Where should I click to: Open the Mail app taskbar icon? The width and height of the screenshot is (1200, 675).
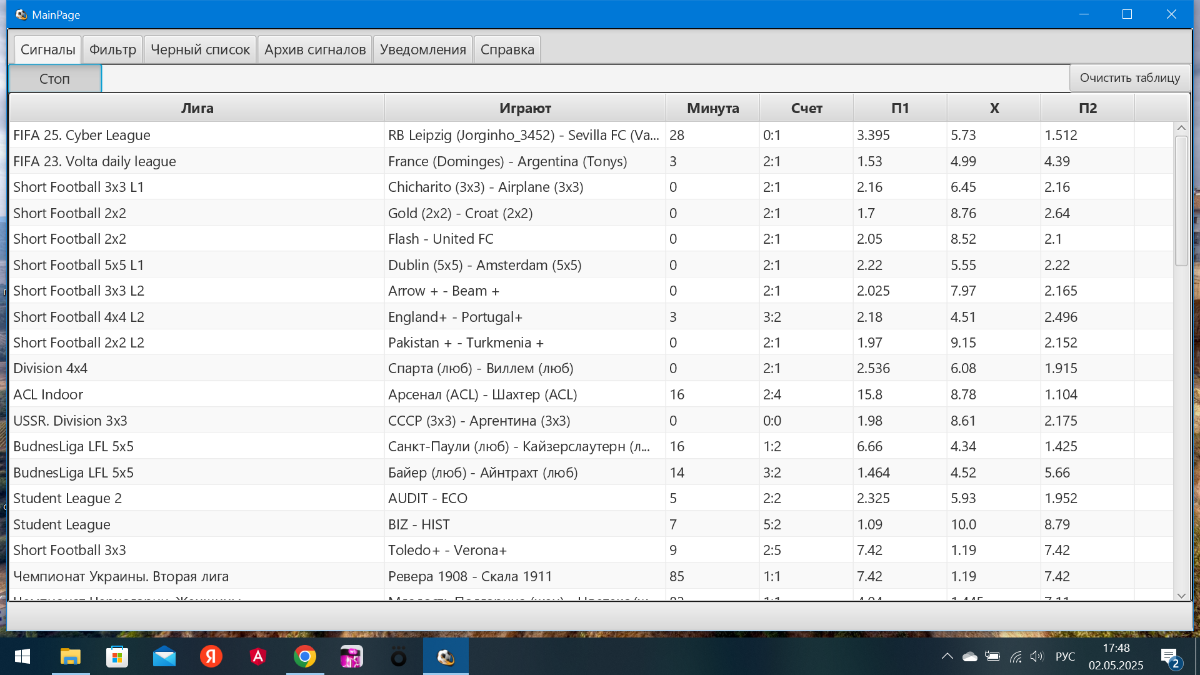click(164, 656)
